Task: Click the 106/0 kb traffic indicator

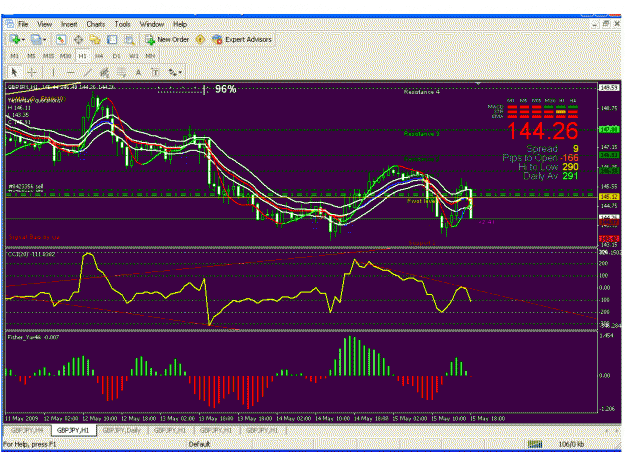Action: click(x=571, y=444)
